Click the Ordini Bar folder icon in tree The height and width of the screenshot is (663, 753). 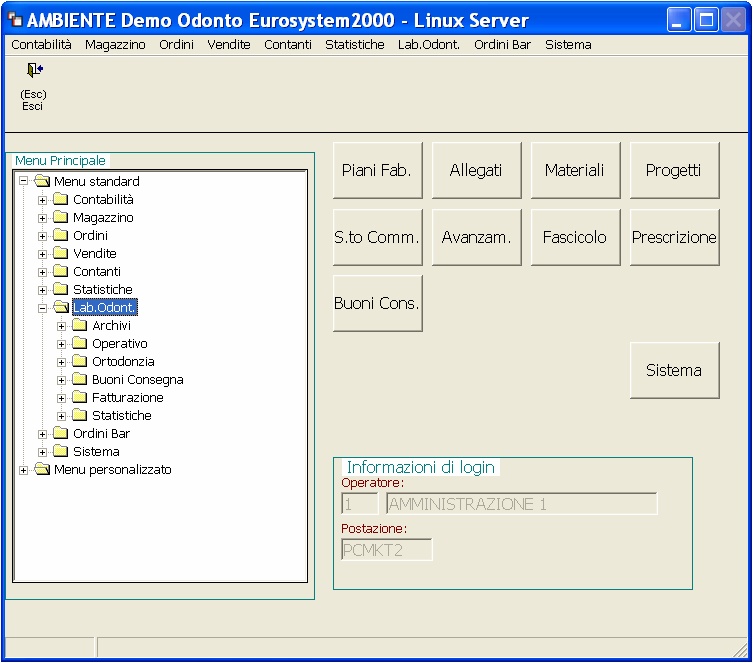(61, 434)
